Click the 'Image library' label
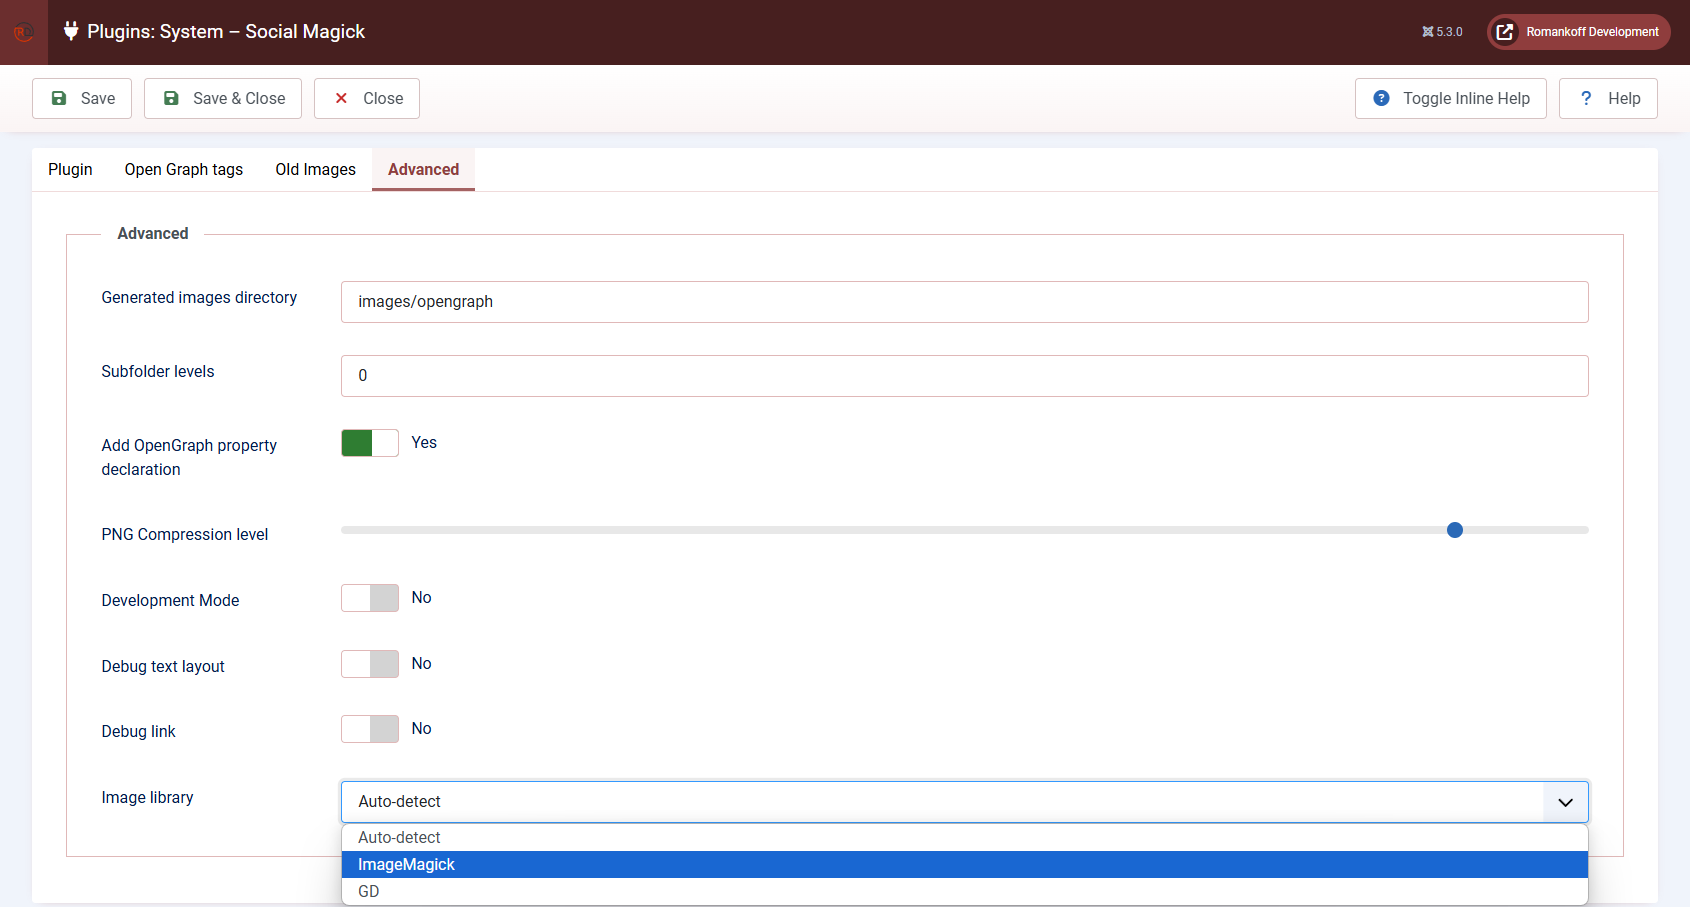The width and height of the screenshot is (1690, 907). (x=147, y=798)
